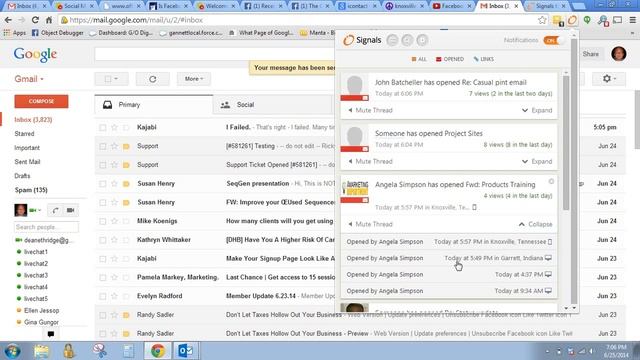Open the Gmail dropdown menu
This screenshot has height=360, width=640.
pyautogui.click(x=29, y=79)
